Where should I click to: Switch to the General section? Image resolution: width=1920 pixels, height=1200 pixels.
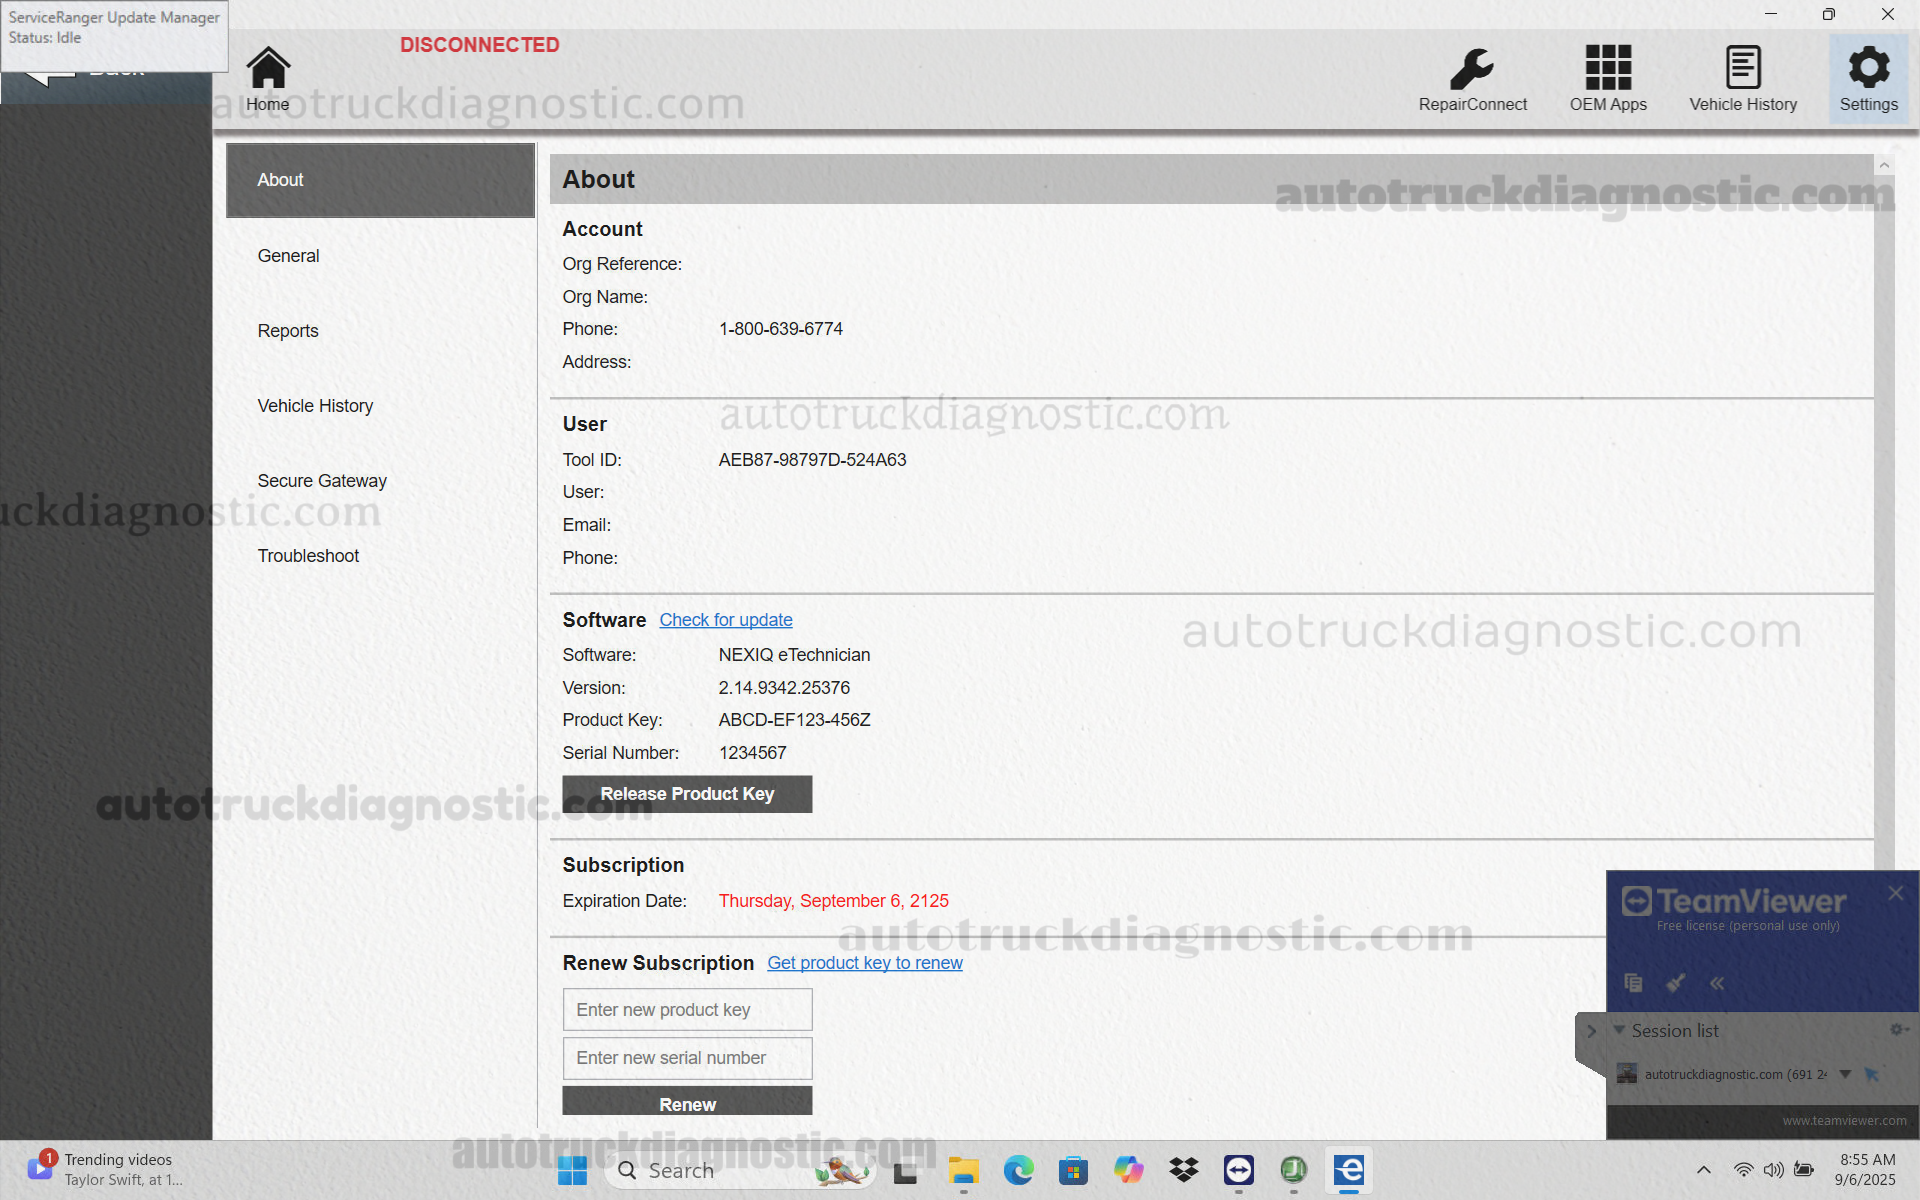pos(289,255)
